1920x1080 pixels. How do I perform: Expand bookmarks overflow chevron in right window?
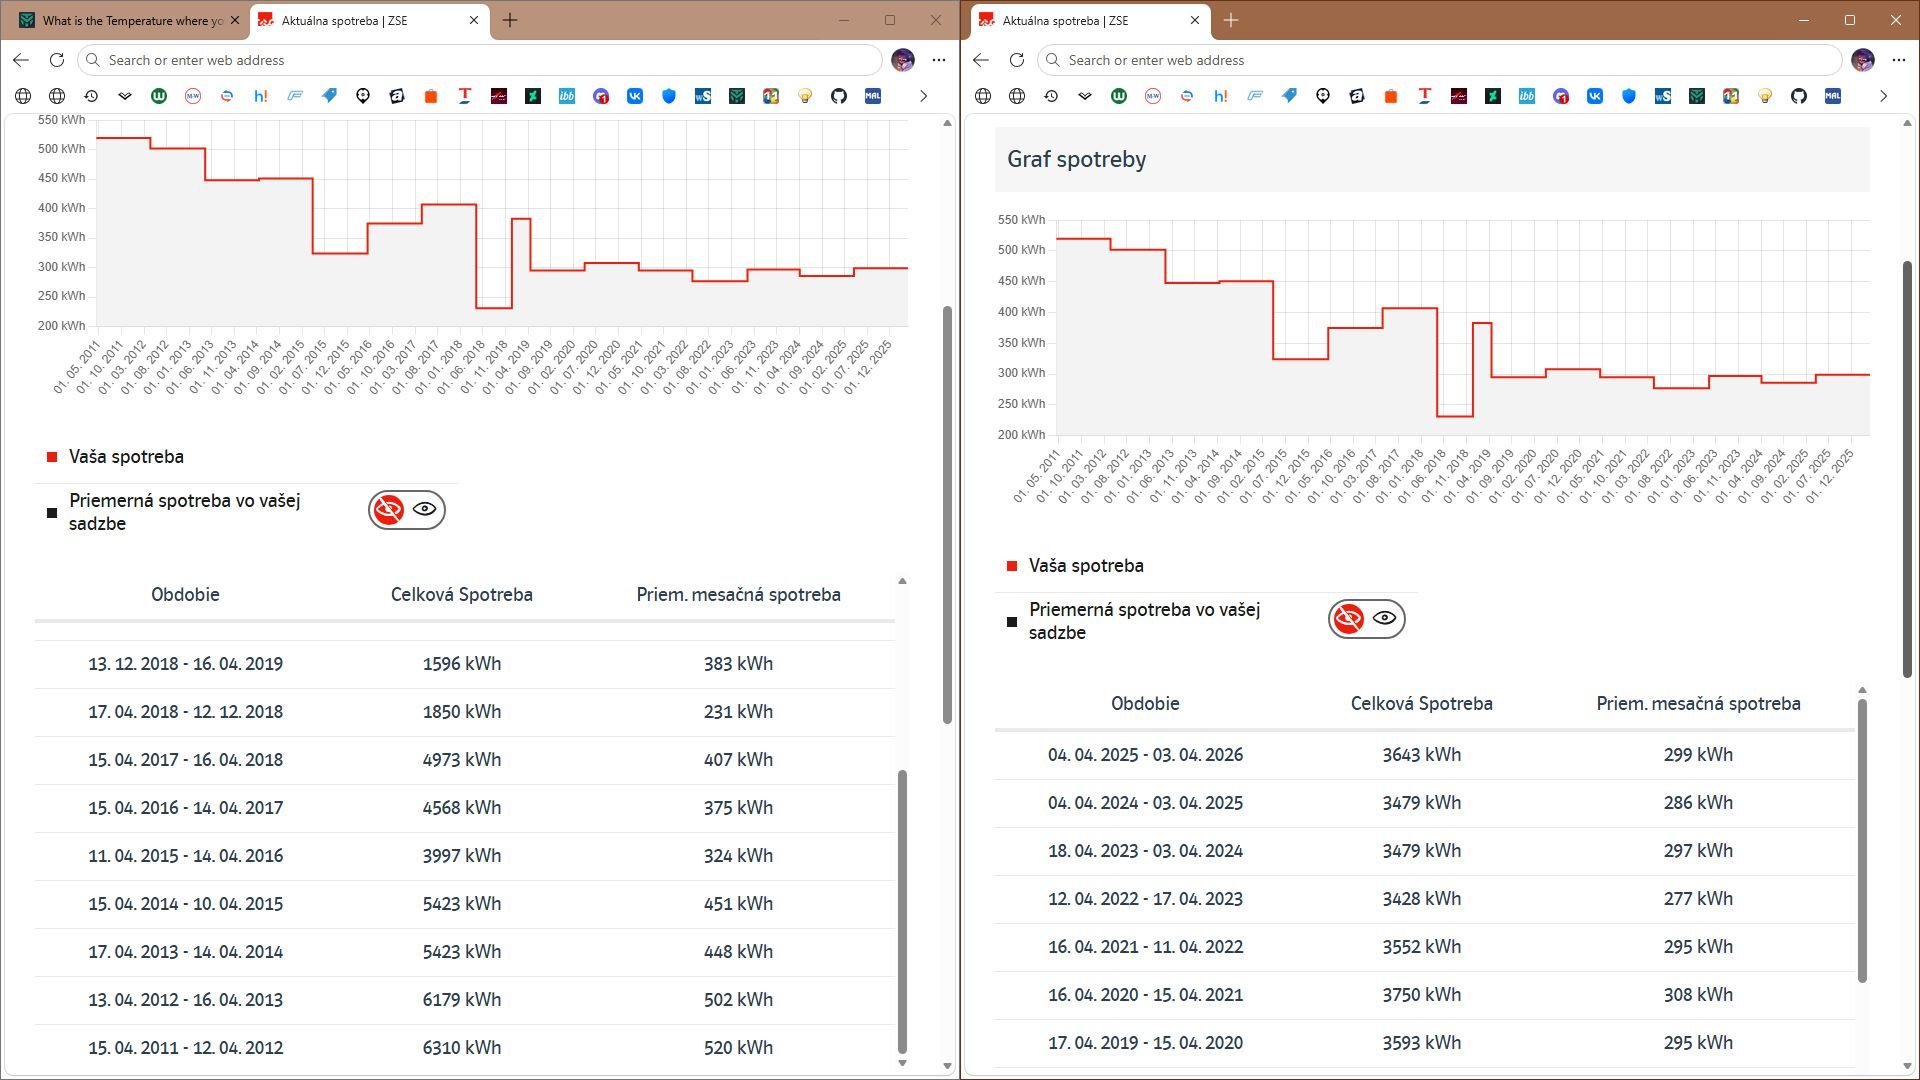coord(1883,96)
